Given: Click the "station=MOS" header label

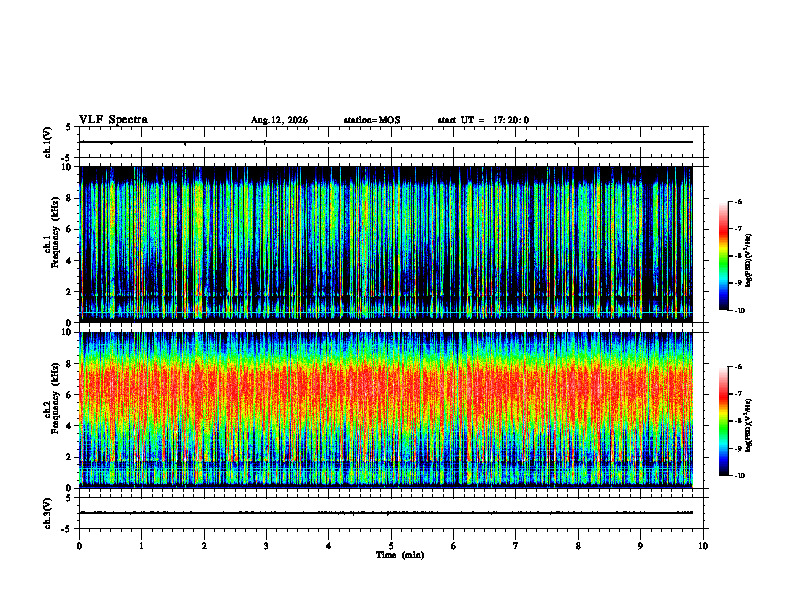Looking at the screenshot, I should click(372, 120).
